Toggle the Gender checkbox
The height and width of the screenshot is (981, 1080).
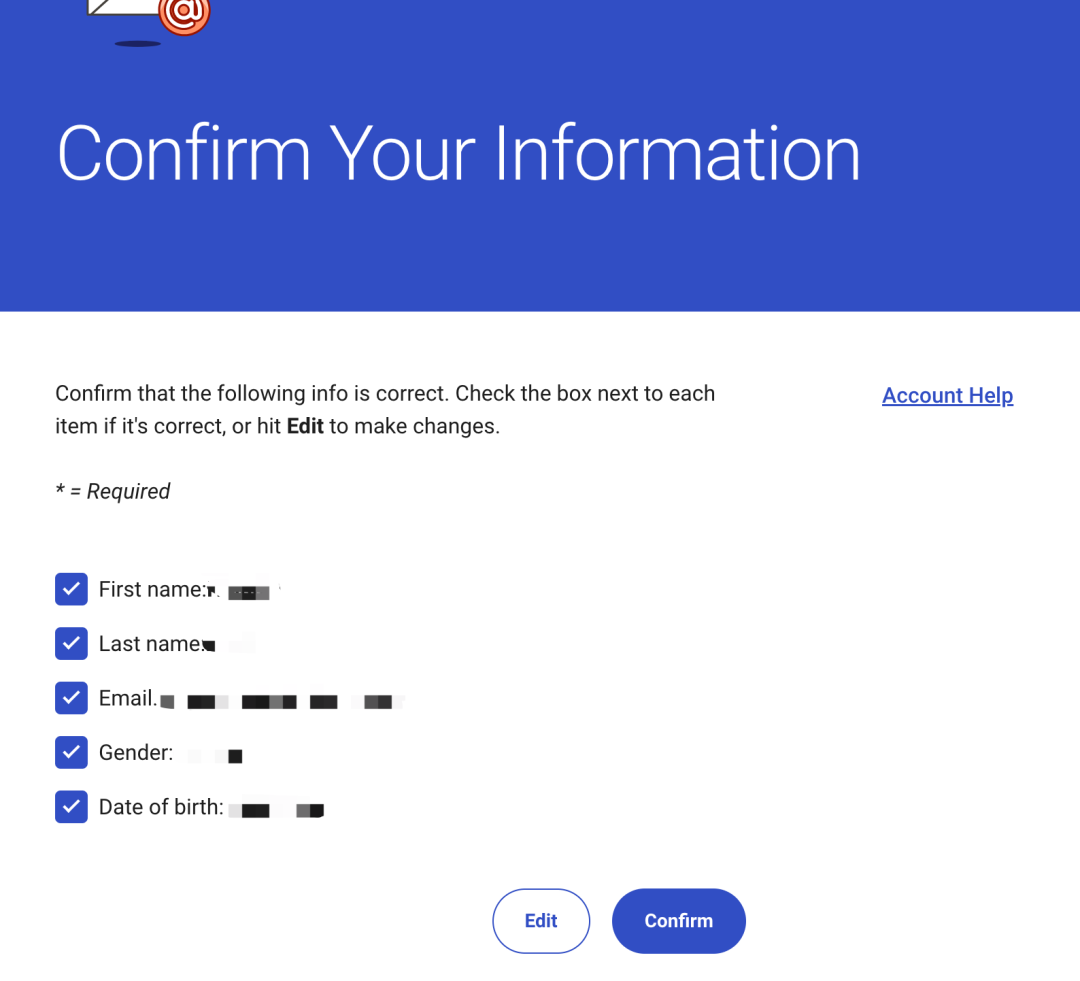tap(72, 752)
